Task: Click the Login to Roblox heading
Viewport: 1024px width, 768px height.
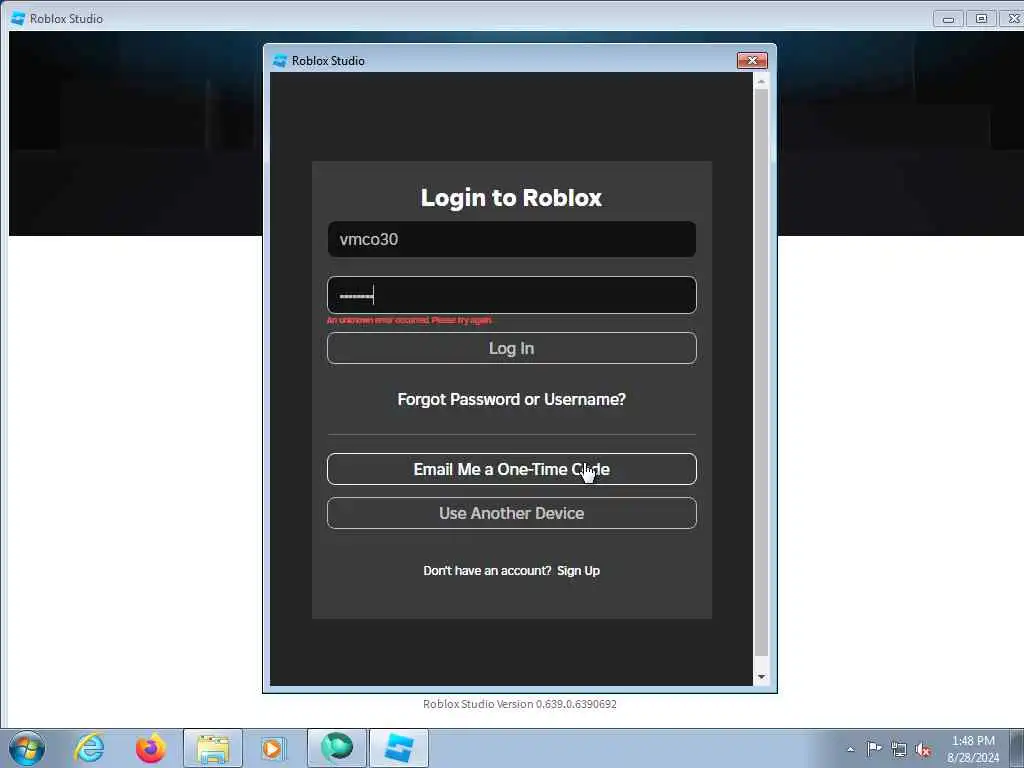Action: pos(511,198)
